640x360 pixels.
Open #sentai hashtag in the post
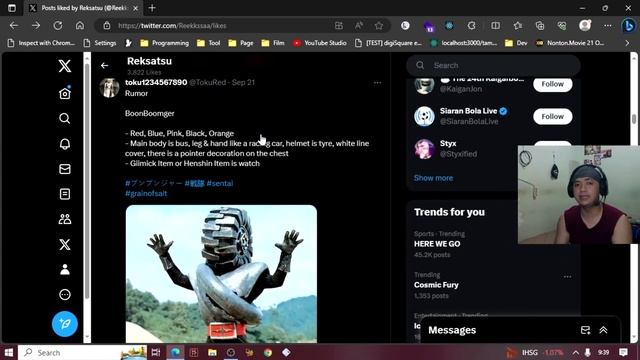[x=220, y=183]
